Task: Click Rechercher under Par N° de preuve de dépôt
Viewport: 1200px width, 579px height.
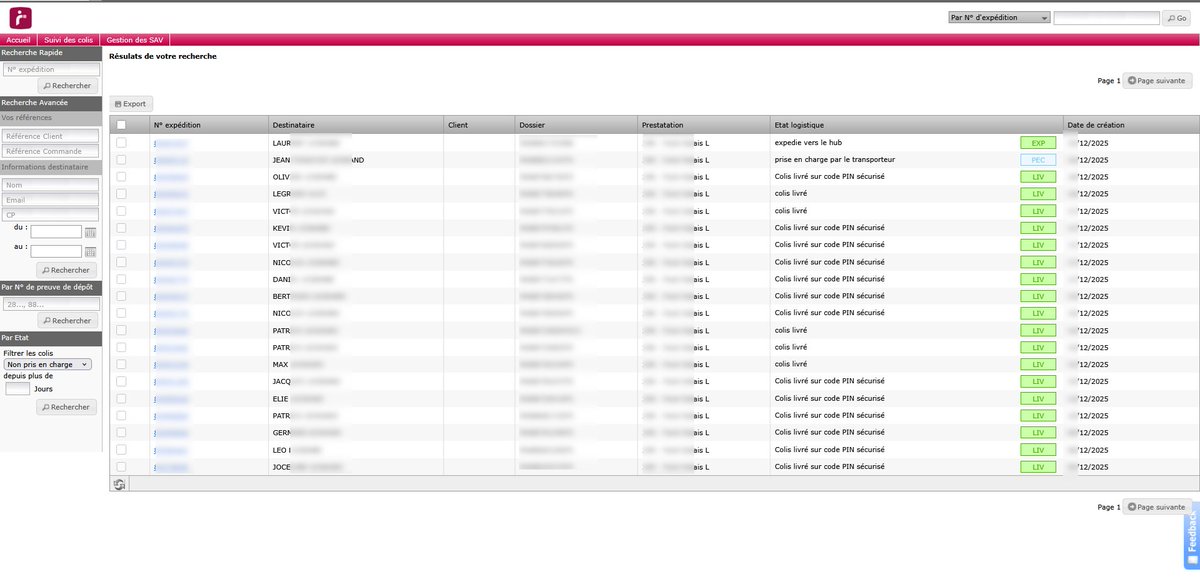Action: (67, 320)
